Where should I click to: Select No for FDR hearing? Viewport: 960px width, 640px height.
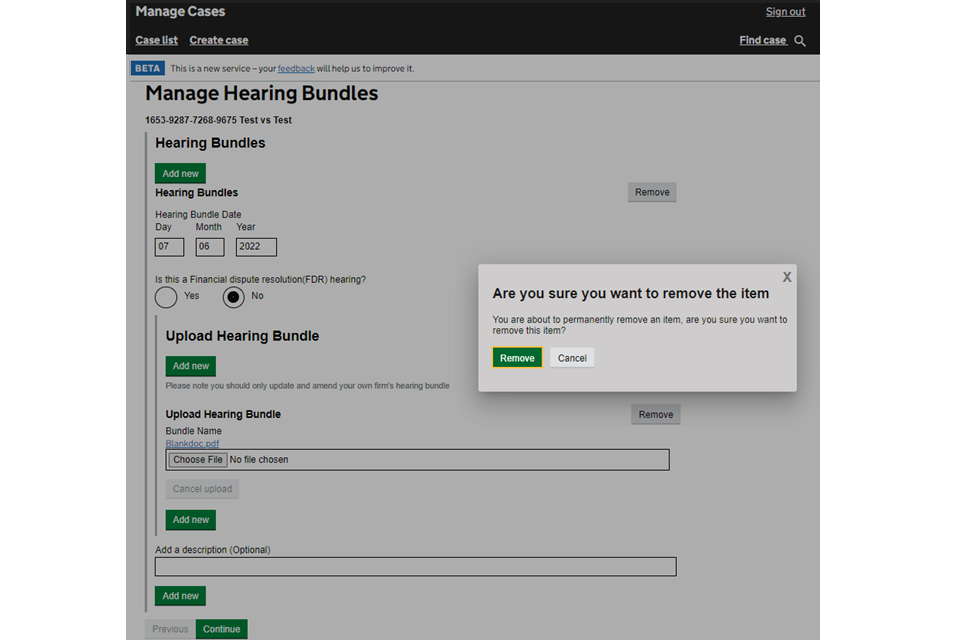point(233,297)
